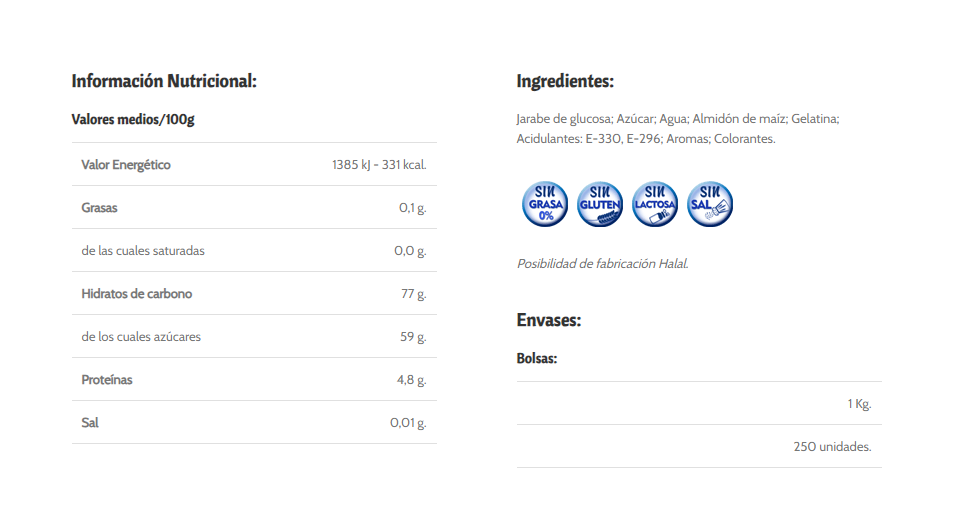Select the 1 Kg. packaging entry
Screen dimensions: 973x517
tap(859, 404)
